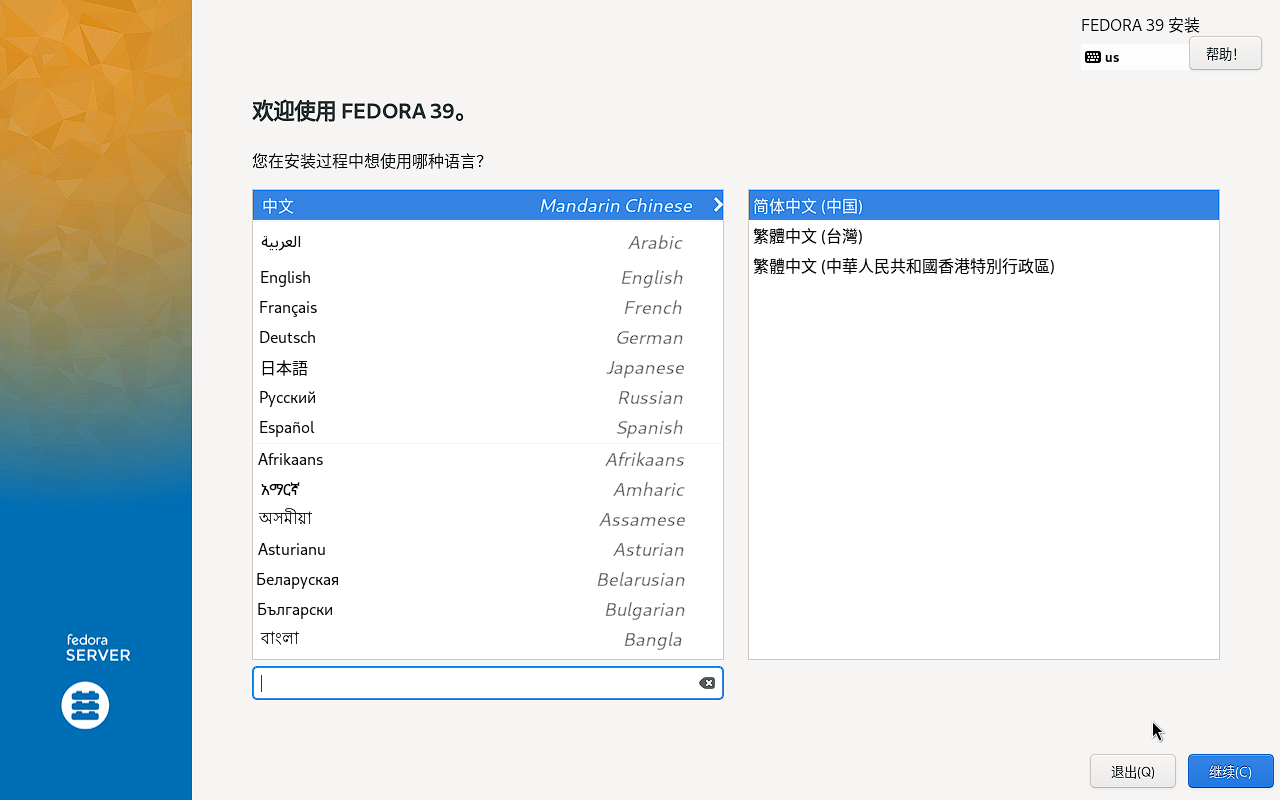Select locale 繁體中文 (台灣)
Image resolution: width=1280 pixels, height=800 pixels.
tap(984, 236)
